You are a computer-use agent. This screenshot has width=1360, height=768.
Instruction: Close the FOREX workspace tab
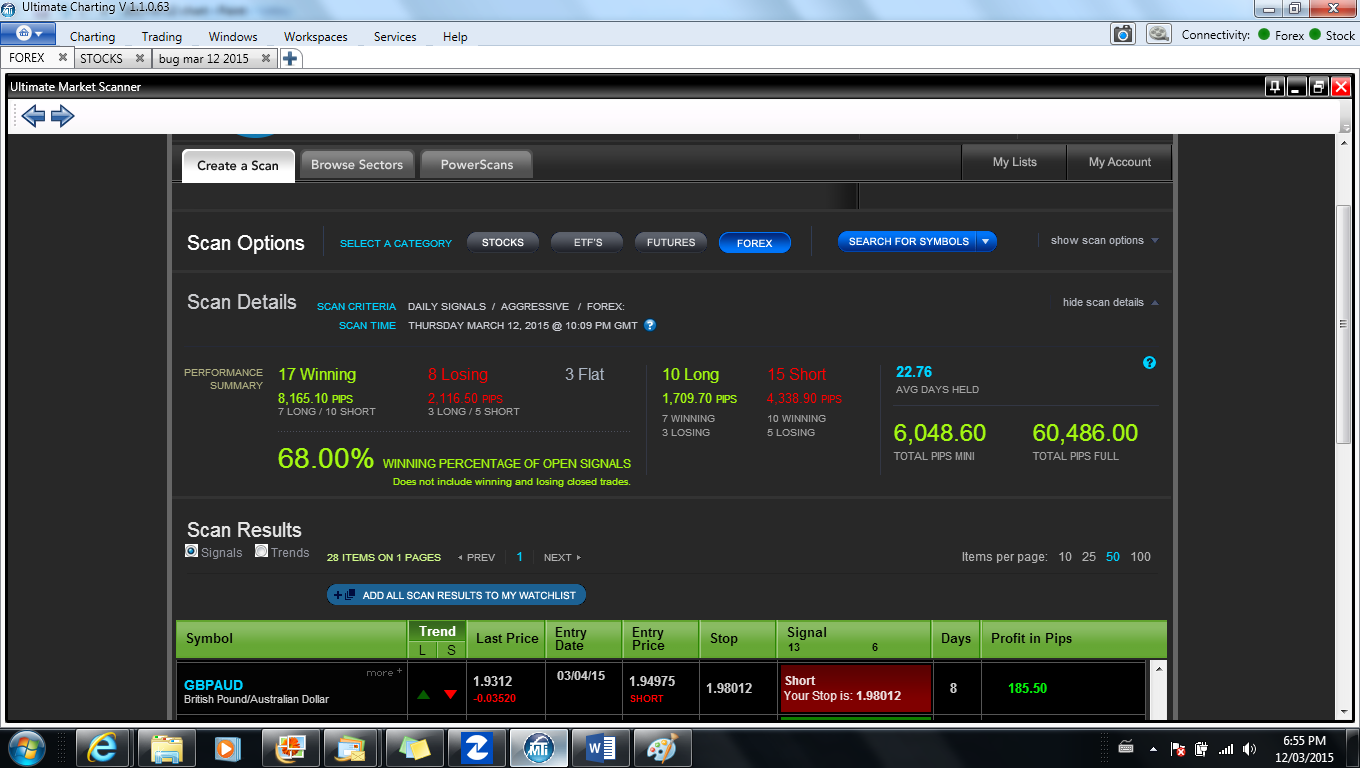click(x=63, y=58)
